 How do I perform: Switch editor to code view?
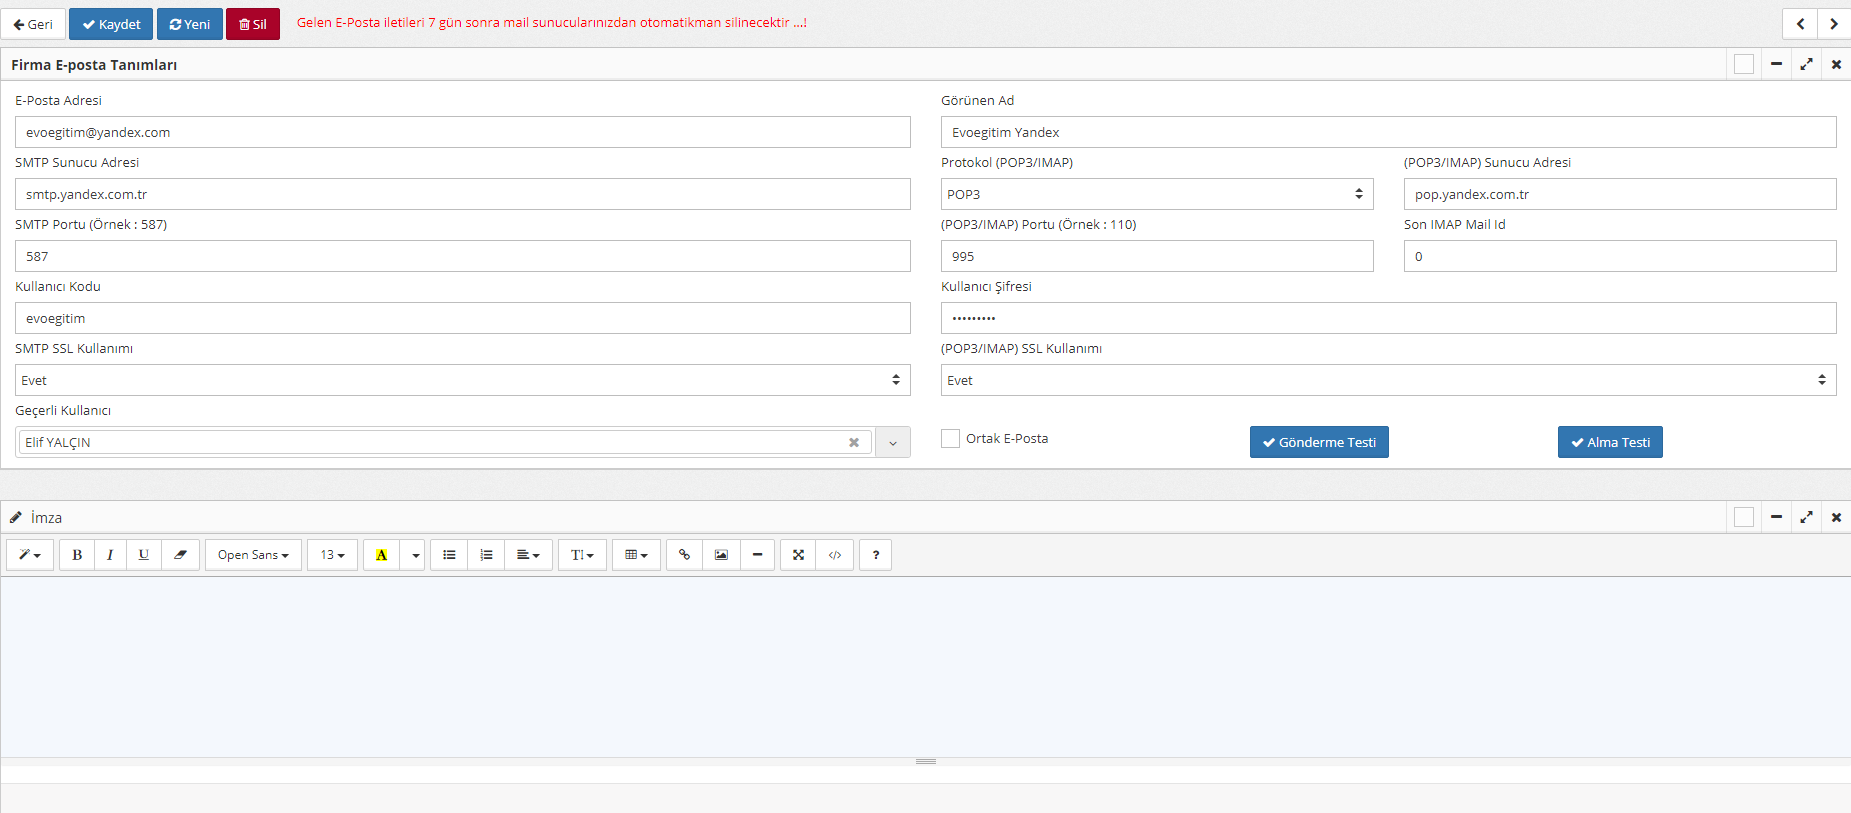(x=835, y=555)
